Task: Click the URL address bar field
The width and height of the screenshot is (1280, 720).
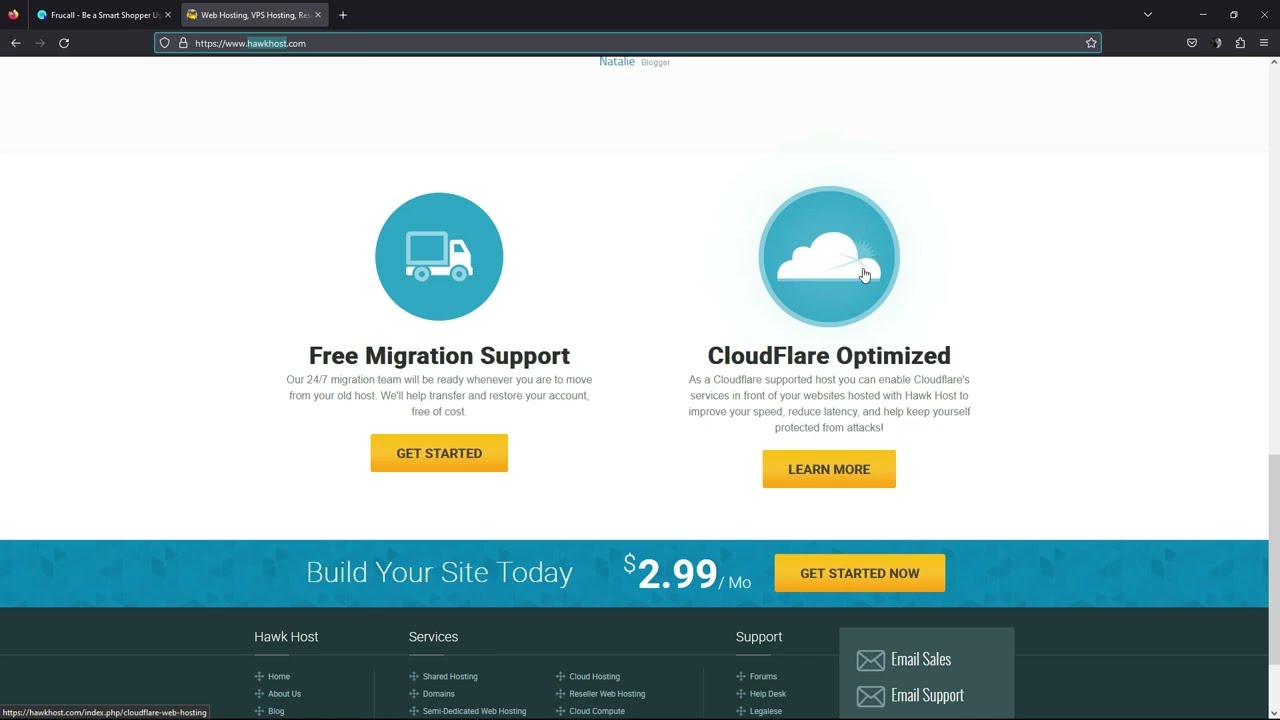Action: pos(628,43)
